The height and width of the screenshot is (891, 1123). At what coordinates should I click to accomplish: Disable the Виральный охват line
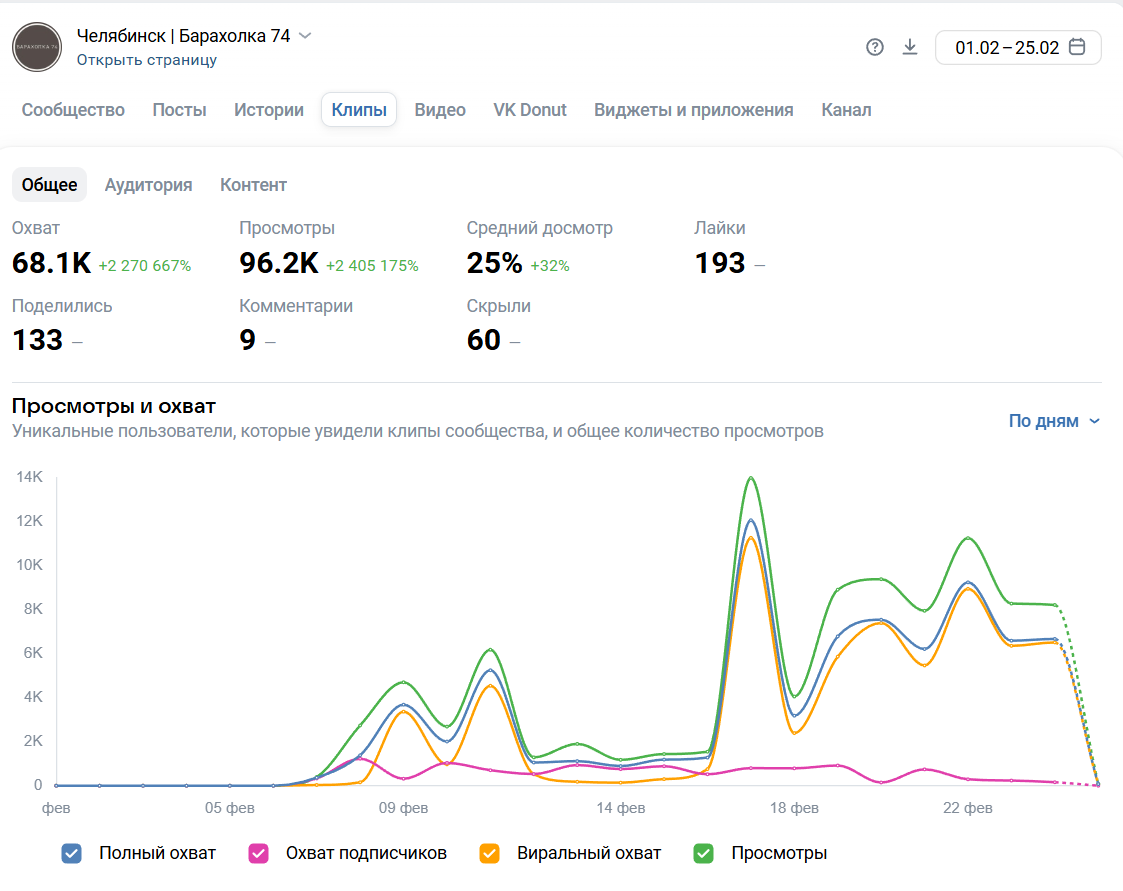click(x=490, y=853)
